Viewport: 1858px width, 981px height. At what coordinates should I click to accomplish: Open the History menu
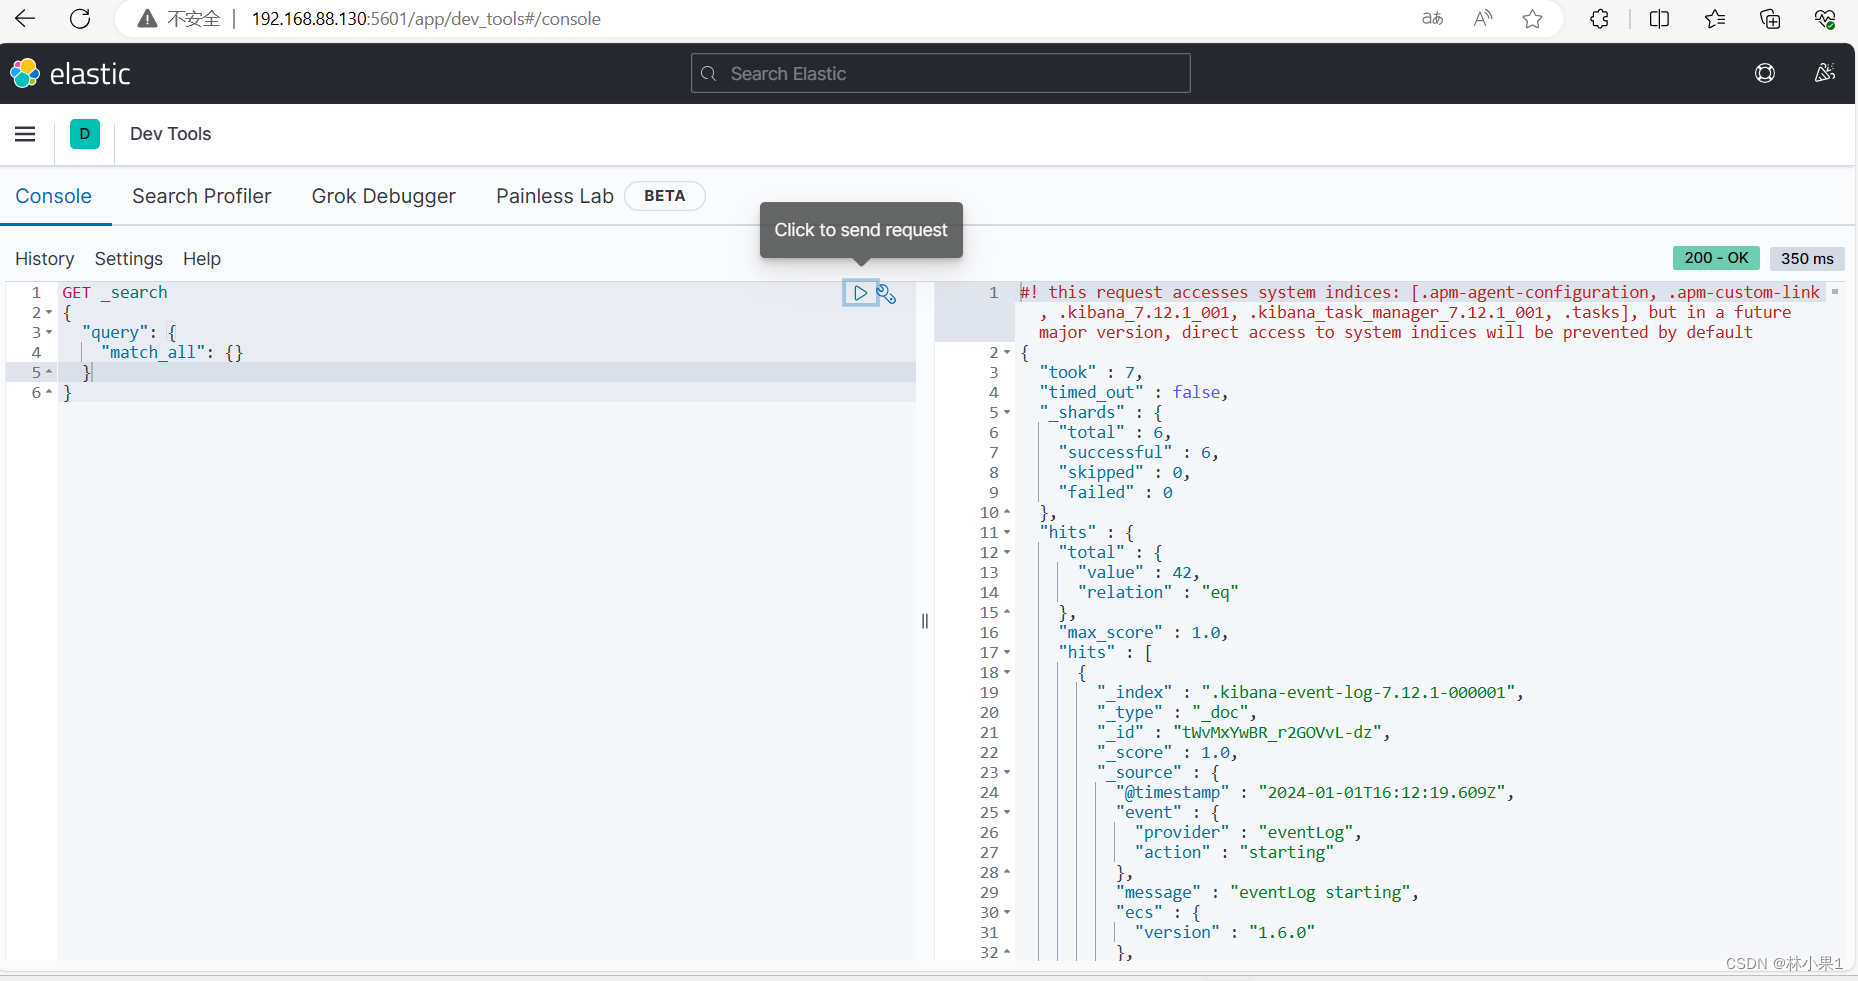point(45,259)
